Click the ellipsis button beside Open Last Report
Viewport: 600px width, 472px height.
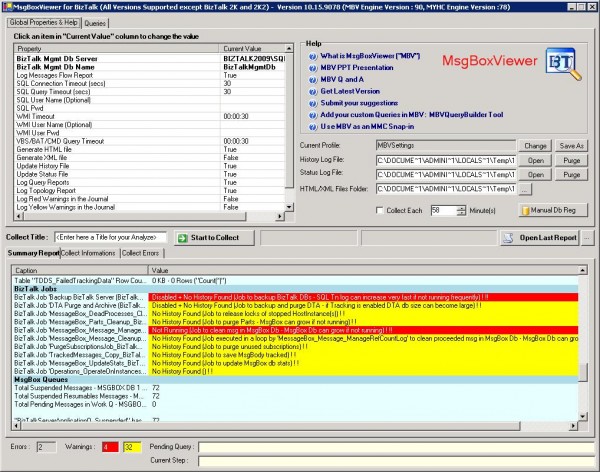586,238
